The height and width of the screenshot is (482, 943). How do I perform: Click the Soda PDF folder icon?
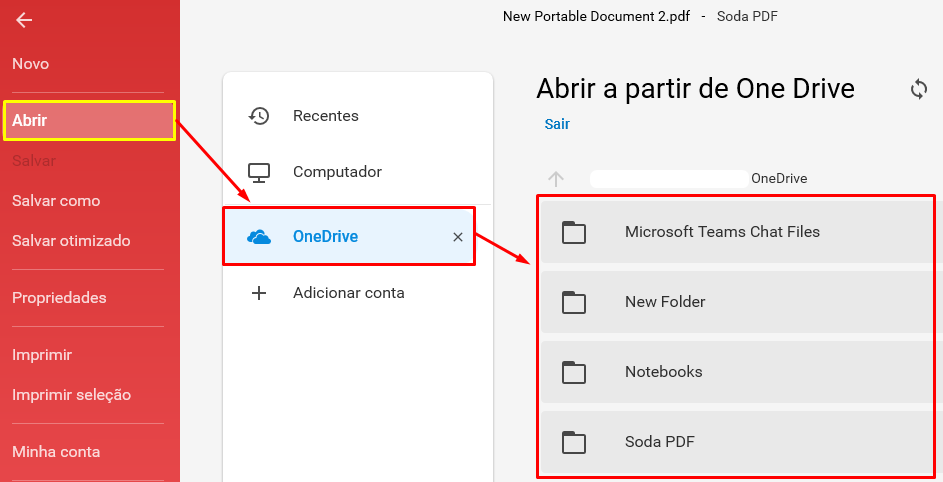pos(574,442)
